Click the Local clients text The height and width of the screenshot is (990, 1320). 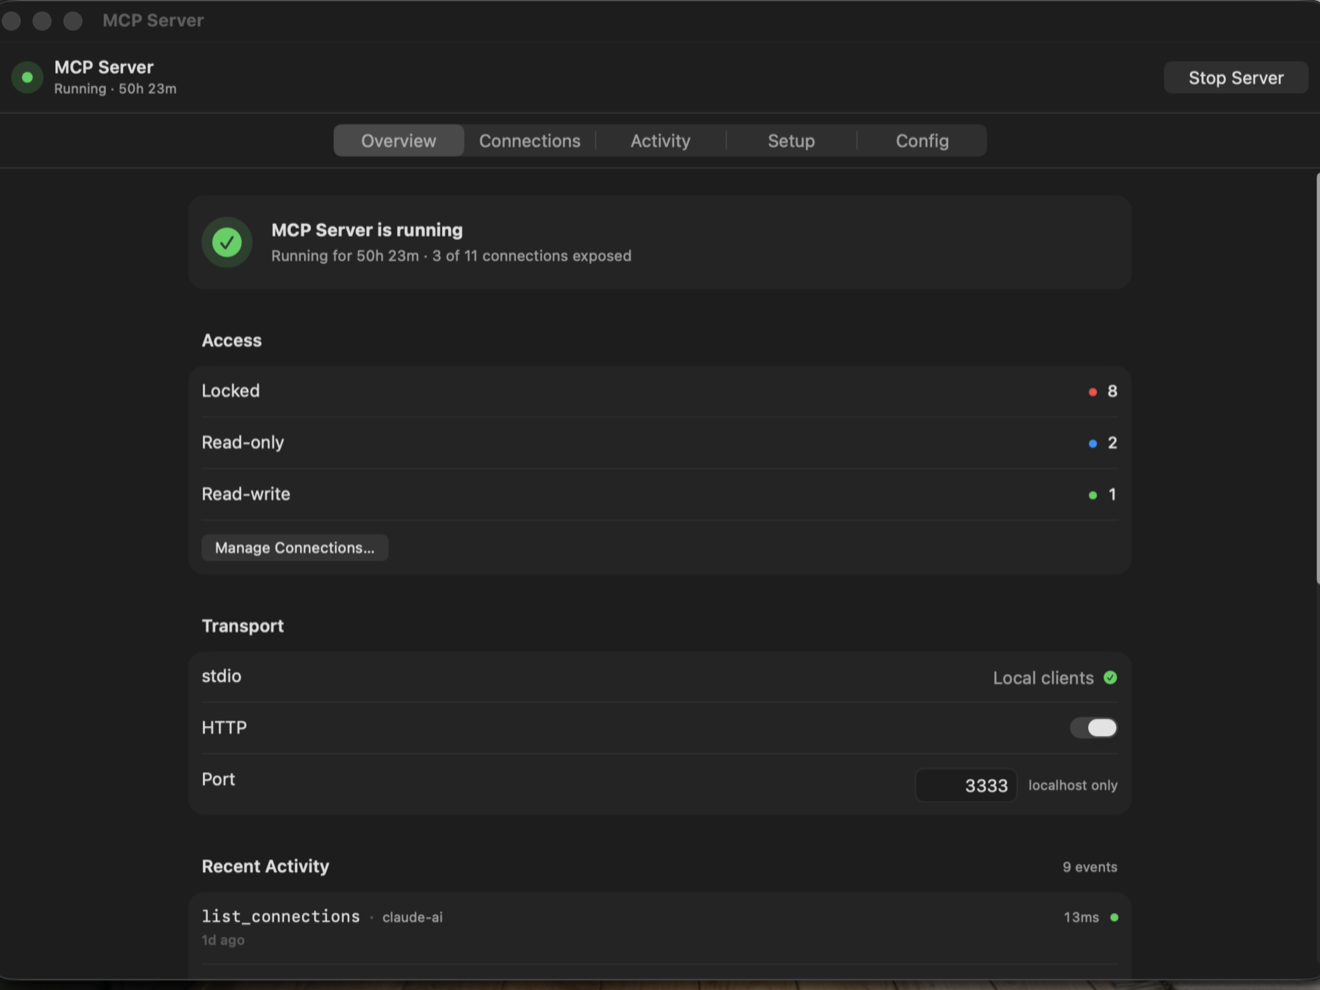(1043, 678)
